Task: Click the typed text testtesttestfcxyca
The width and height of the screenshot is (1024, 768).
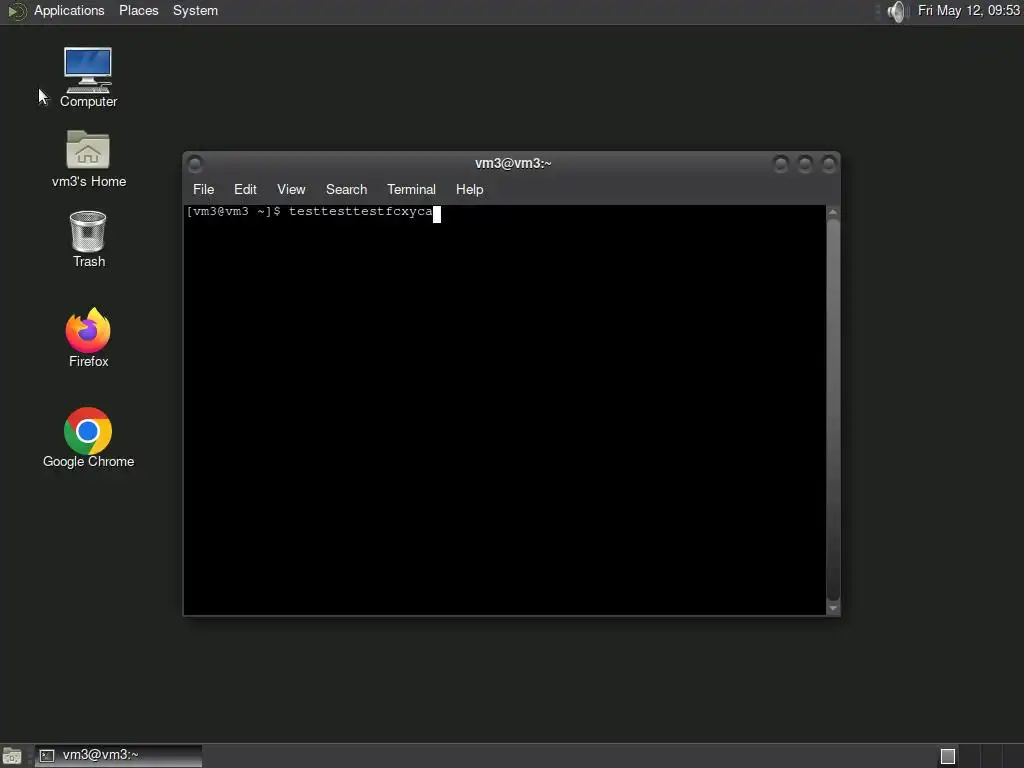Action: coord(360,212)
